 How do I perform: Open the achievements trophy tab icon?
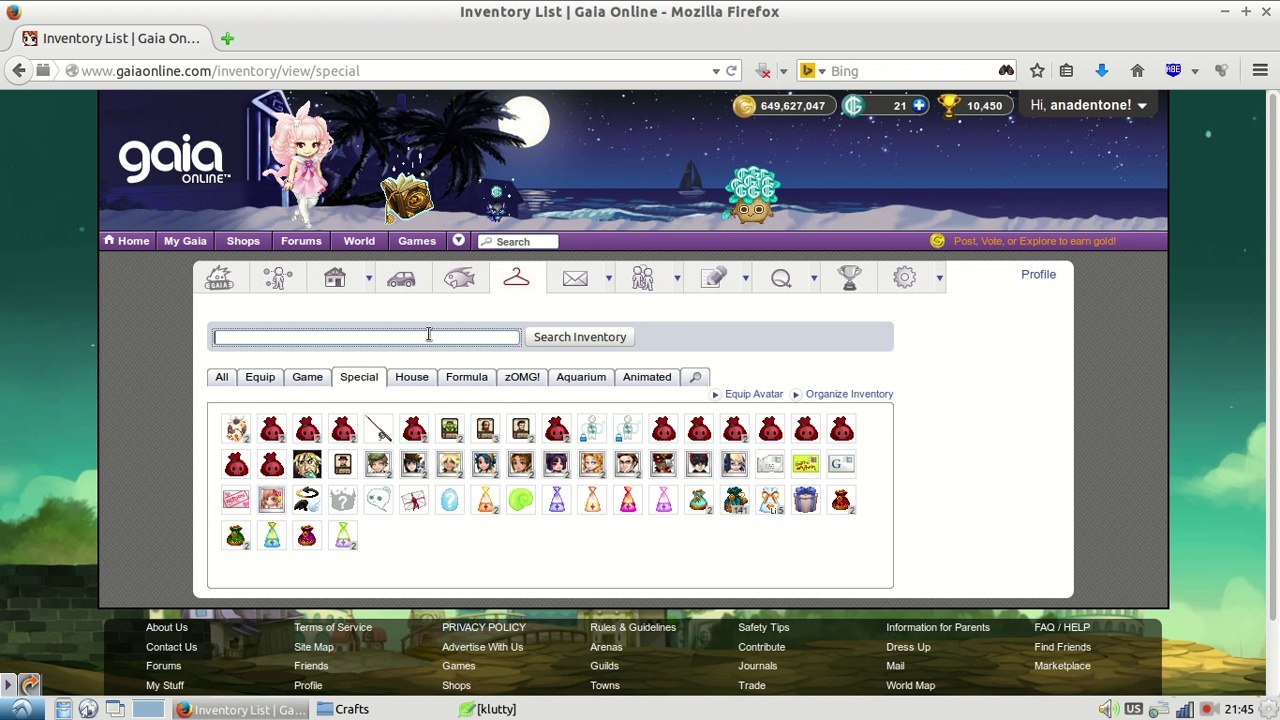point(849,278)
